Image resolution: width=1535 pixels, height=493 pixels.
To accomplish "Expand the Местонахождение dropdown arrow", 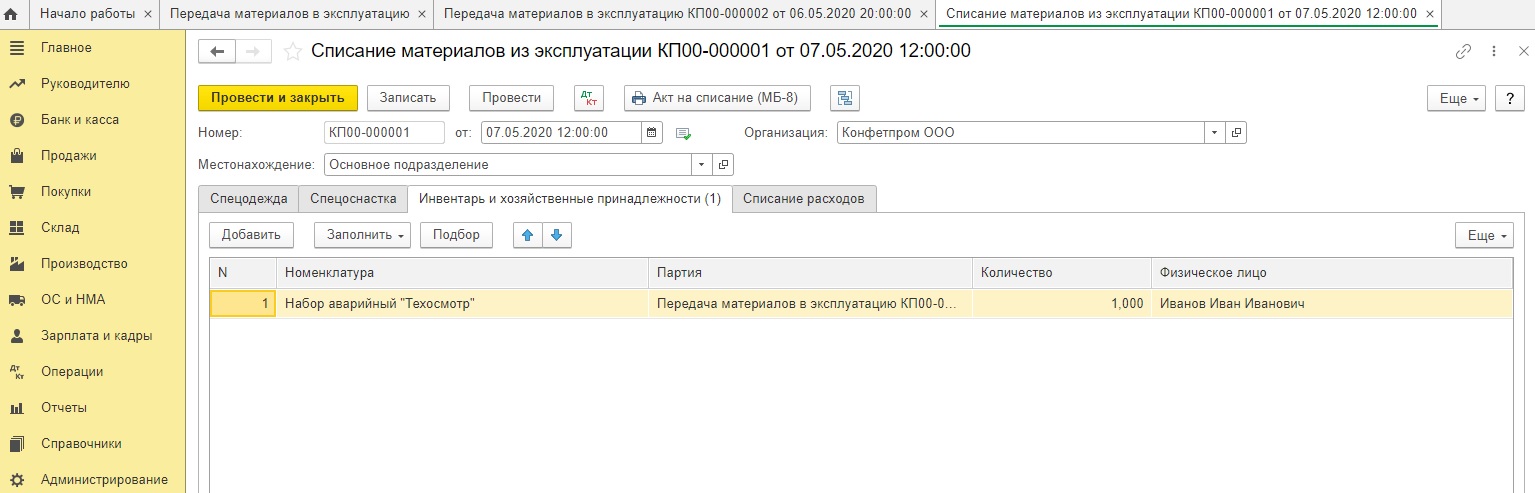I will click(x=701, y=164).
